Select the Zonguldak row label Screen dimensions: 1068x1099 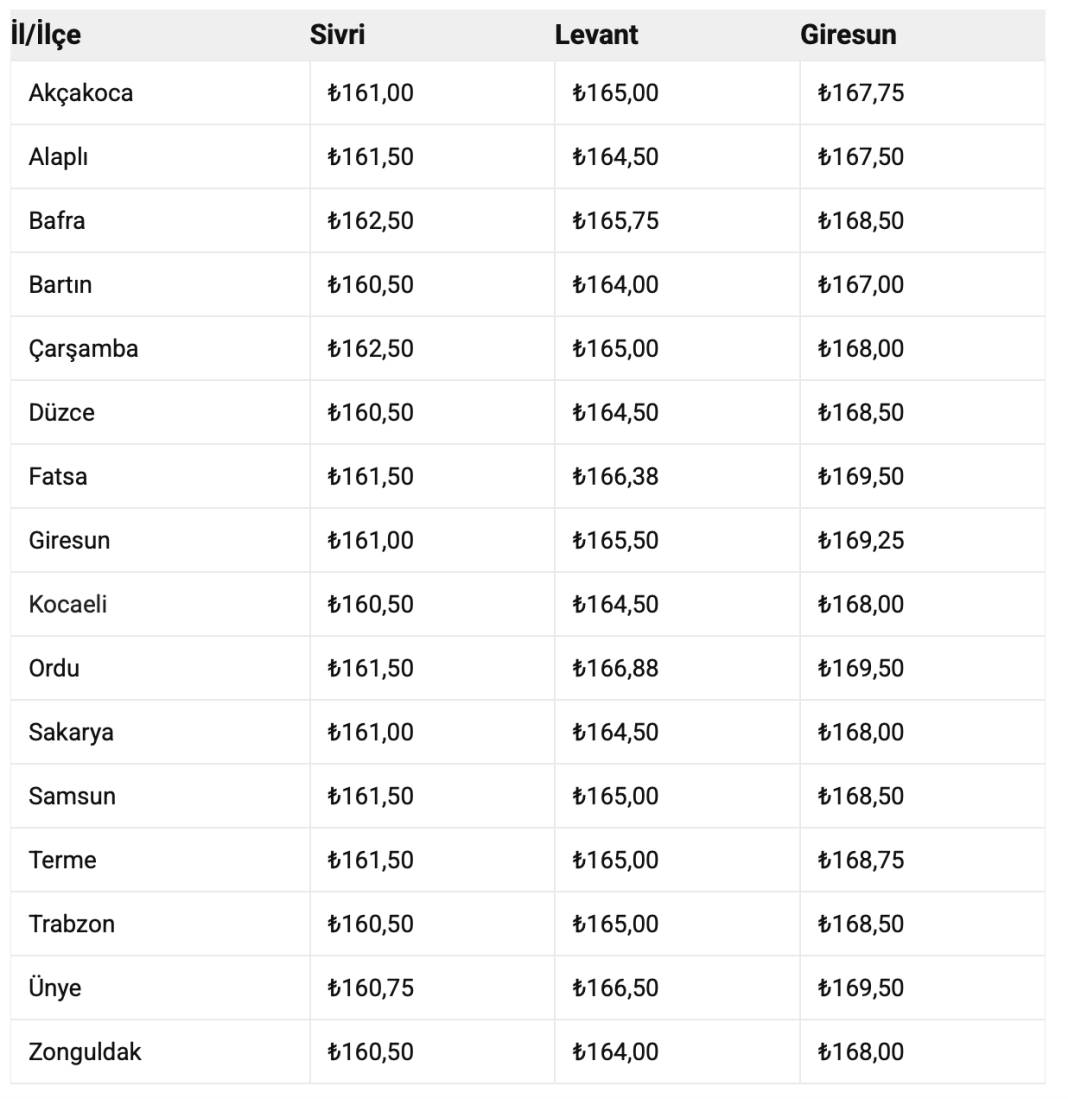(x=85, y=1051)
